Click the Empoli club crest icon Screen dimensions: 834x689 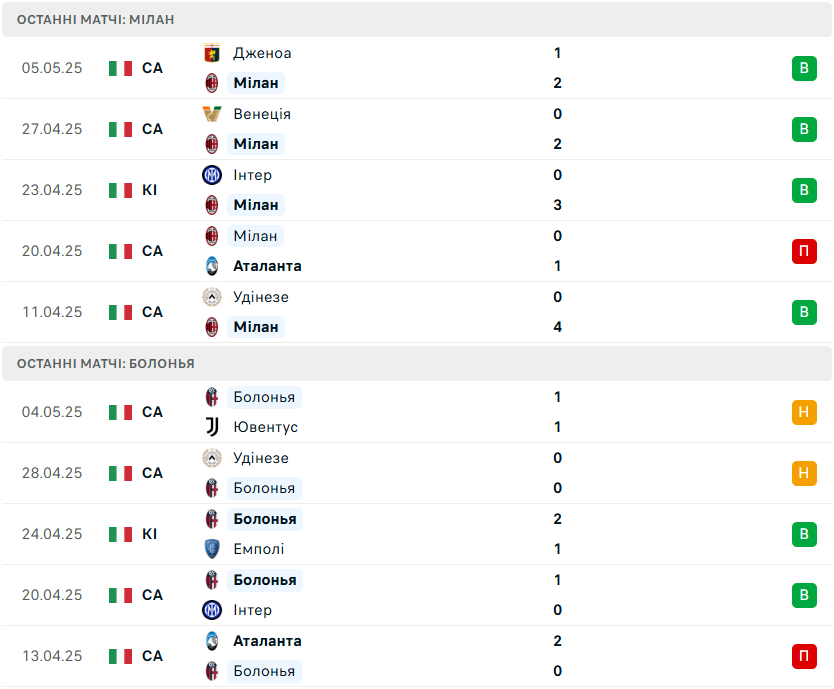click(211, 549)
